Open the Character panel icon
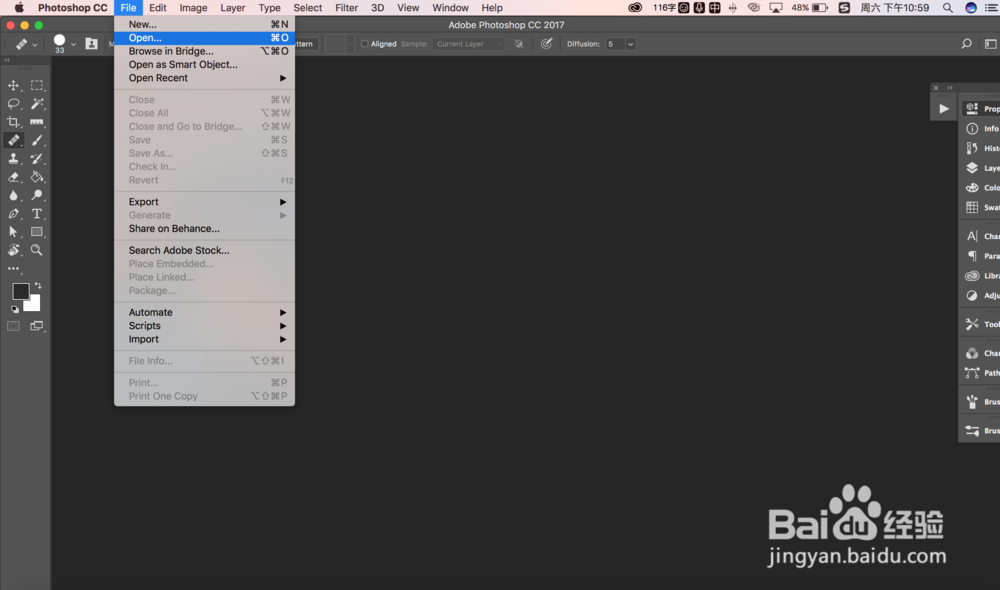 [972, 236]
